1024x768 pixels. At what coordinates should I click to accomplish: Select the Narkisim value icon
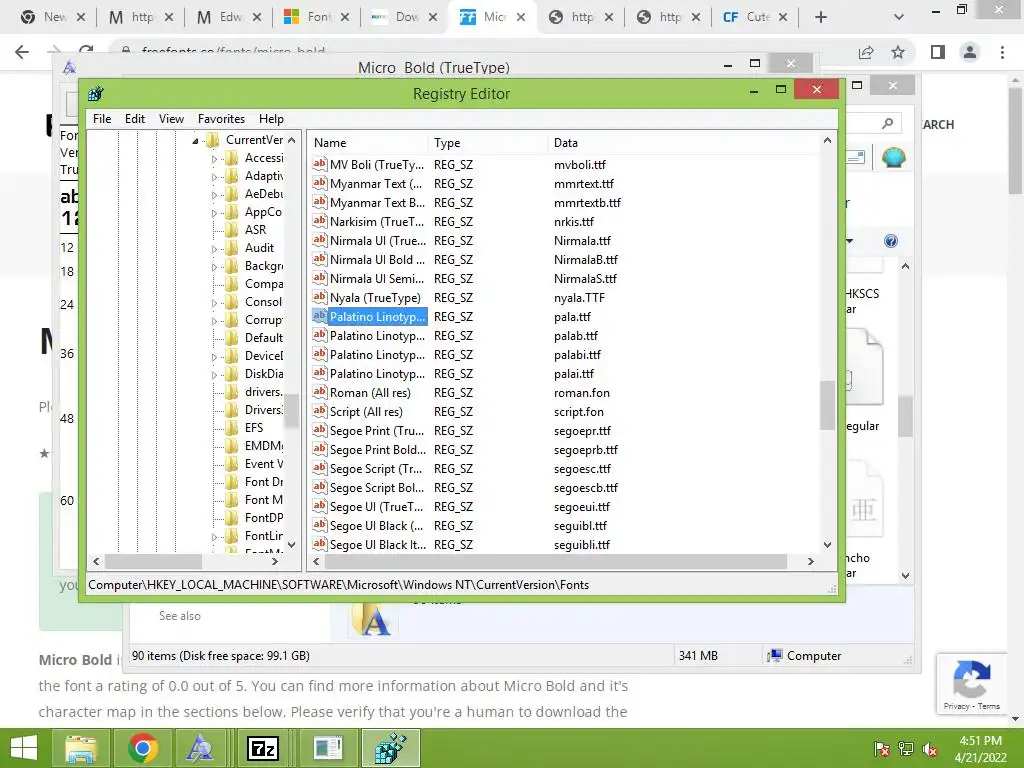click(319, 221)
